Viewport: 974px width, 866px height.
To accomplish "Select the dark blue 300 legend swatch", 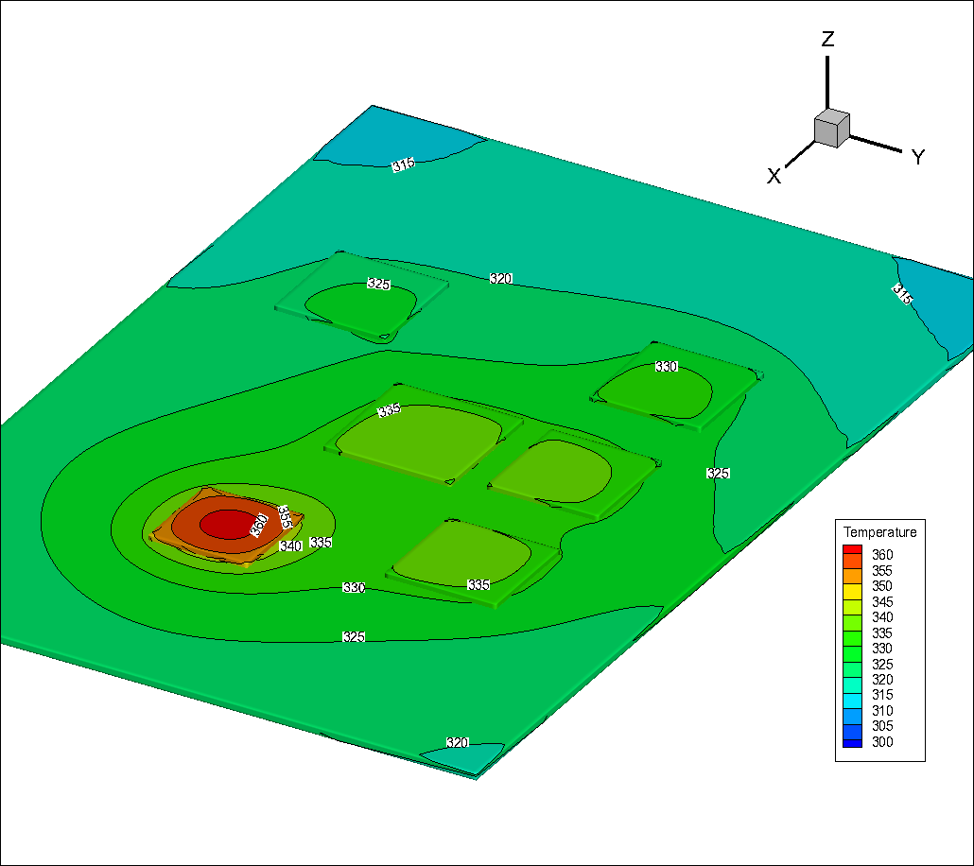I will coord(852,742).
